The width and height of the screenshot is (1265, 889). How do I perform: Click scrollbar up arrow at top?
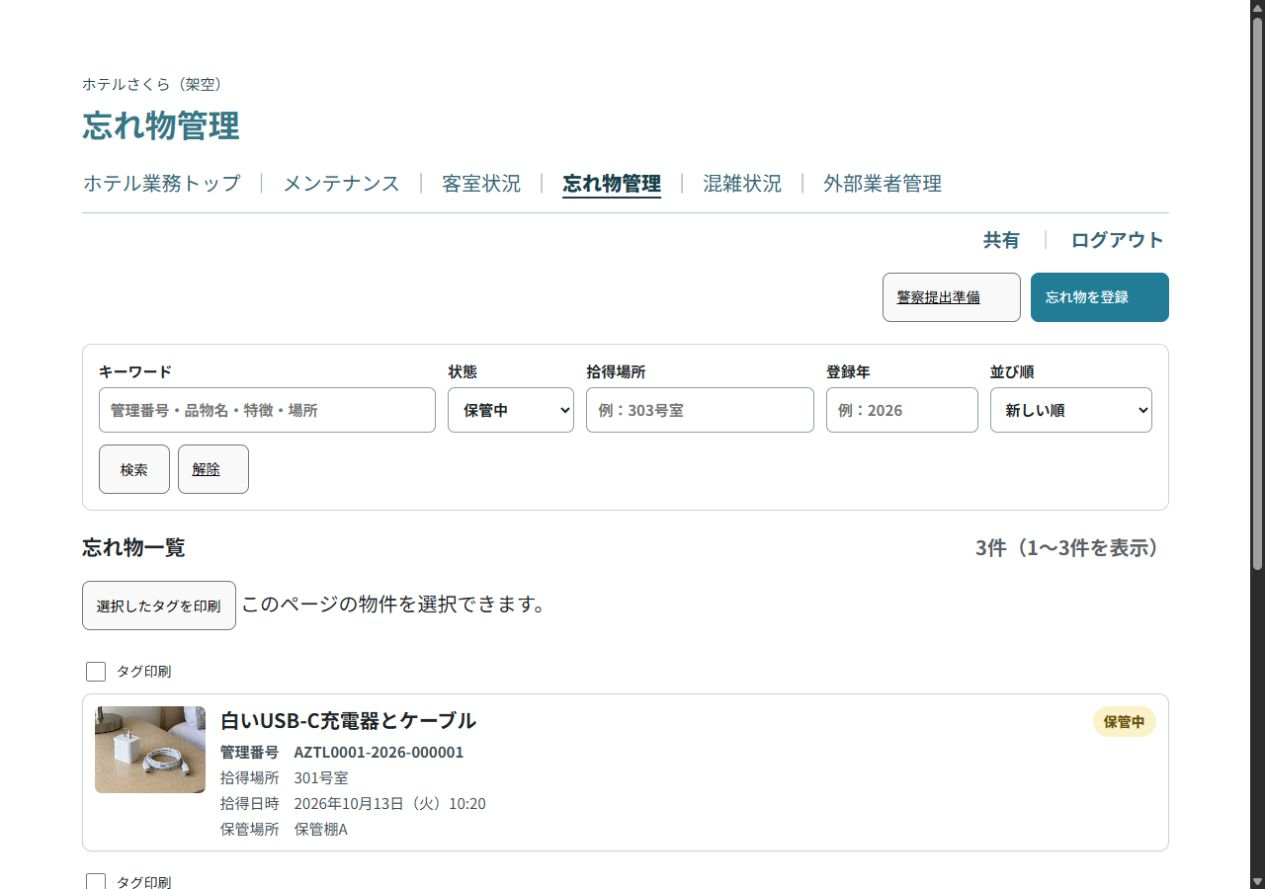[1257, 8]
